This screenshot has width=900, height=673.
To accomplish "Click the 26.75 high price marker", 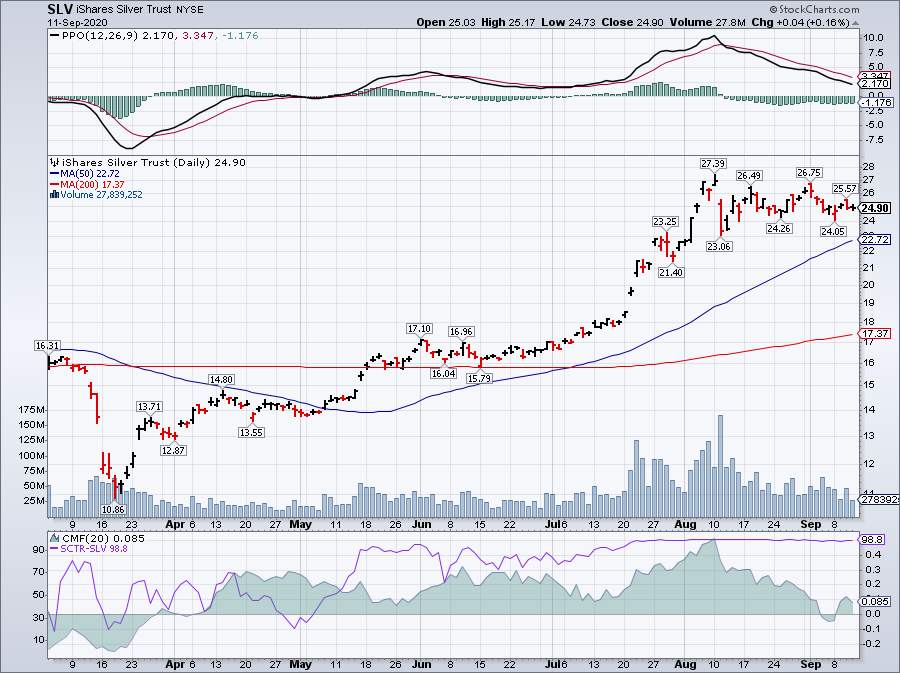I will (809, 173).
